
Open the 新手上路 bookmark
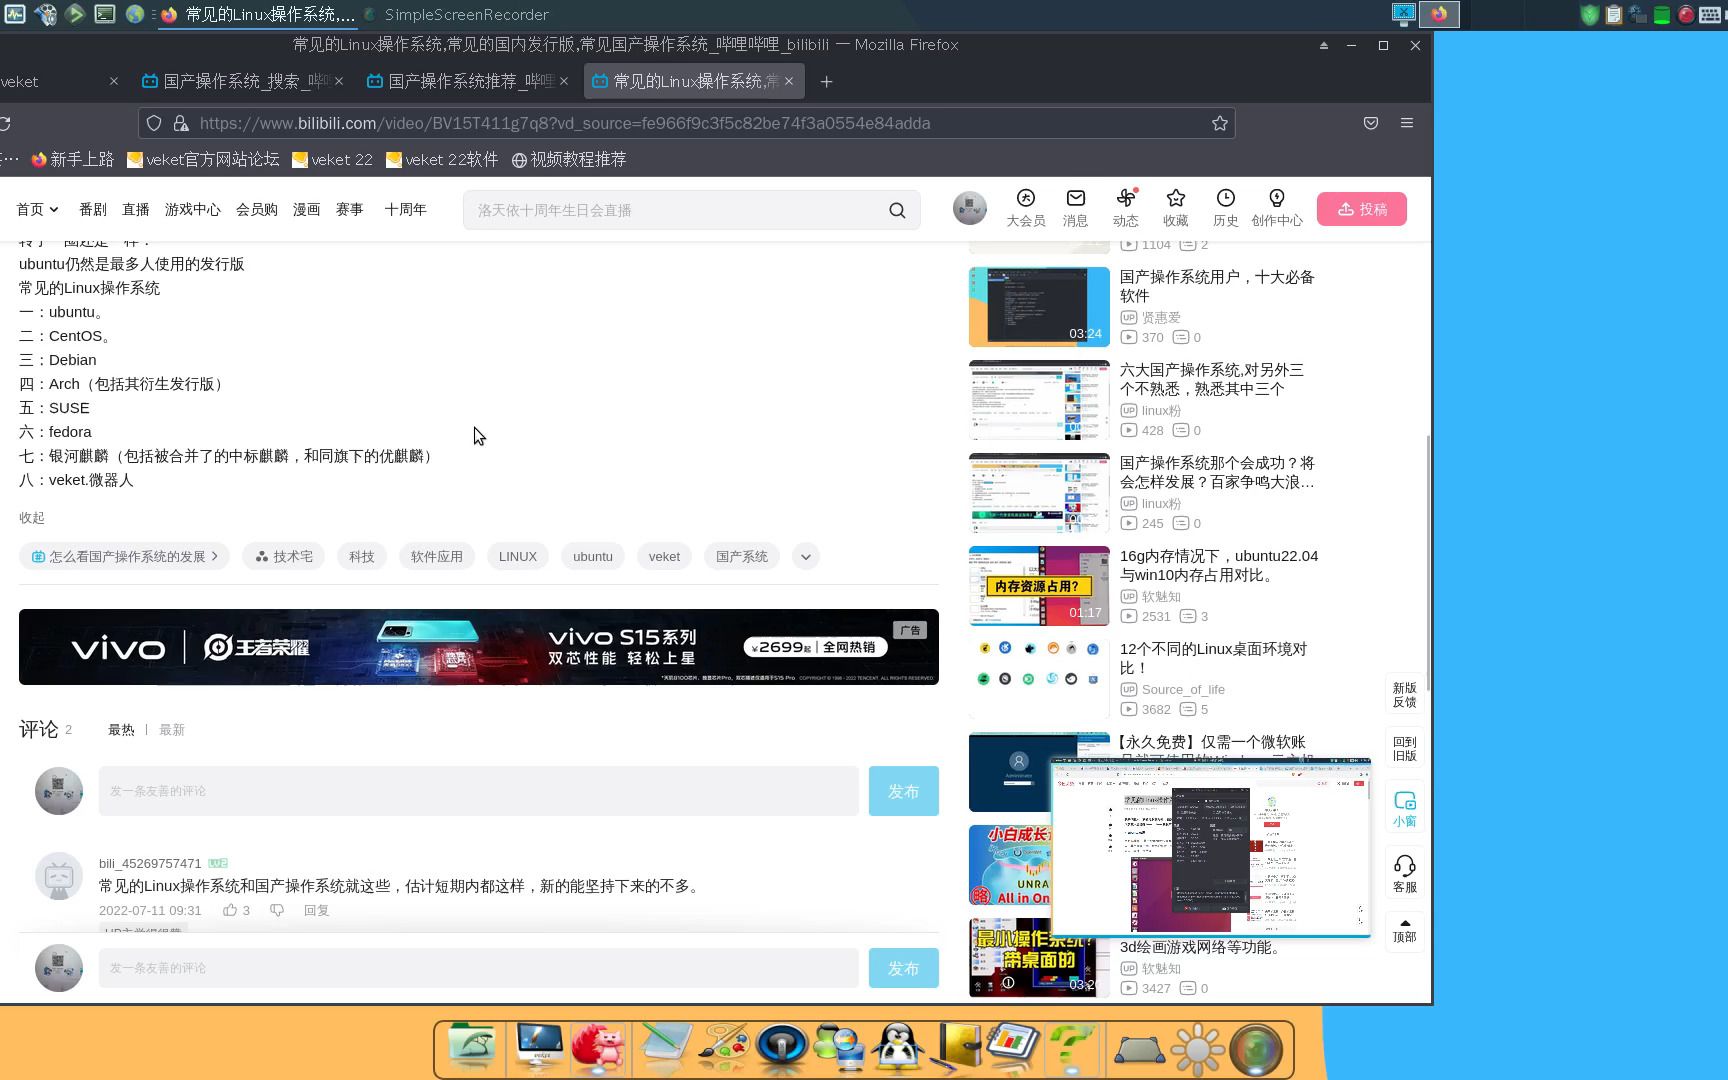click(x=72, y=160)
